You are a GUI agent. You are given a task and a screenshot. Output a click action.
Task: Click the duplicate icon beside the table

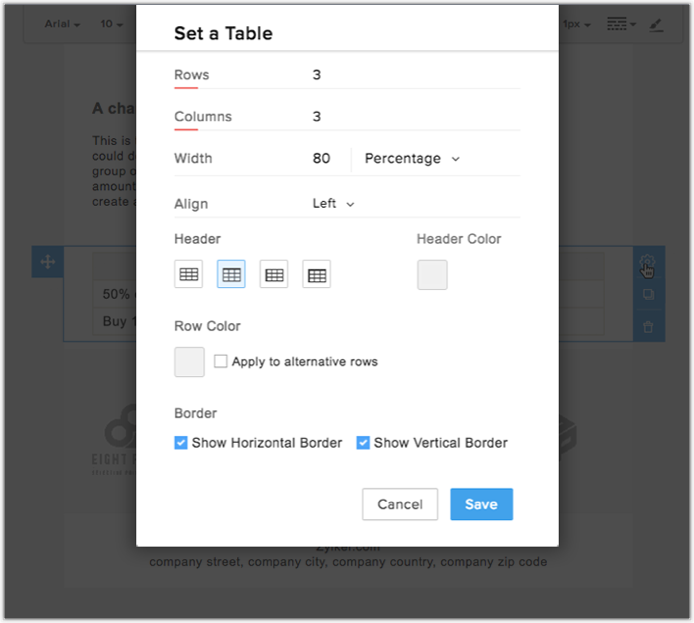647,295
